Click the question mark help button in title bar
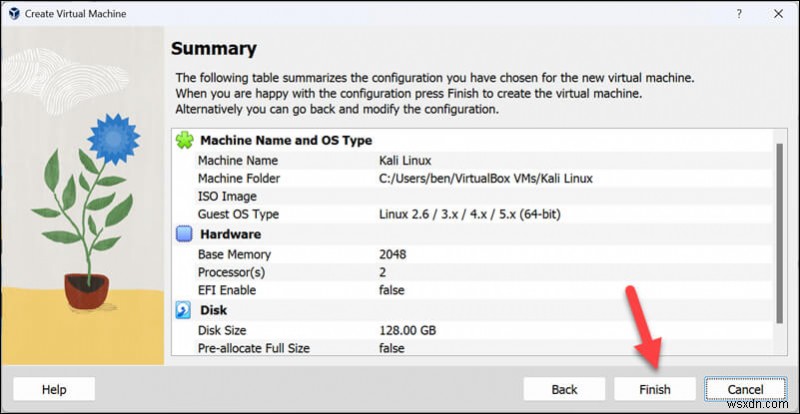800x414 pixels. point(739,14)
